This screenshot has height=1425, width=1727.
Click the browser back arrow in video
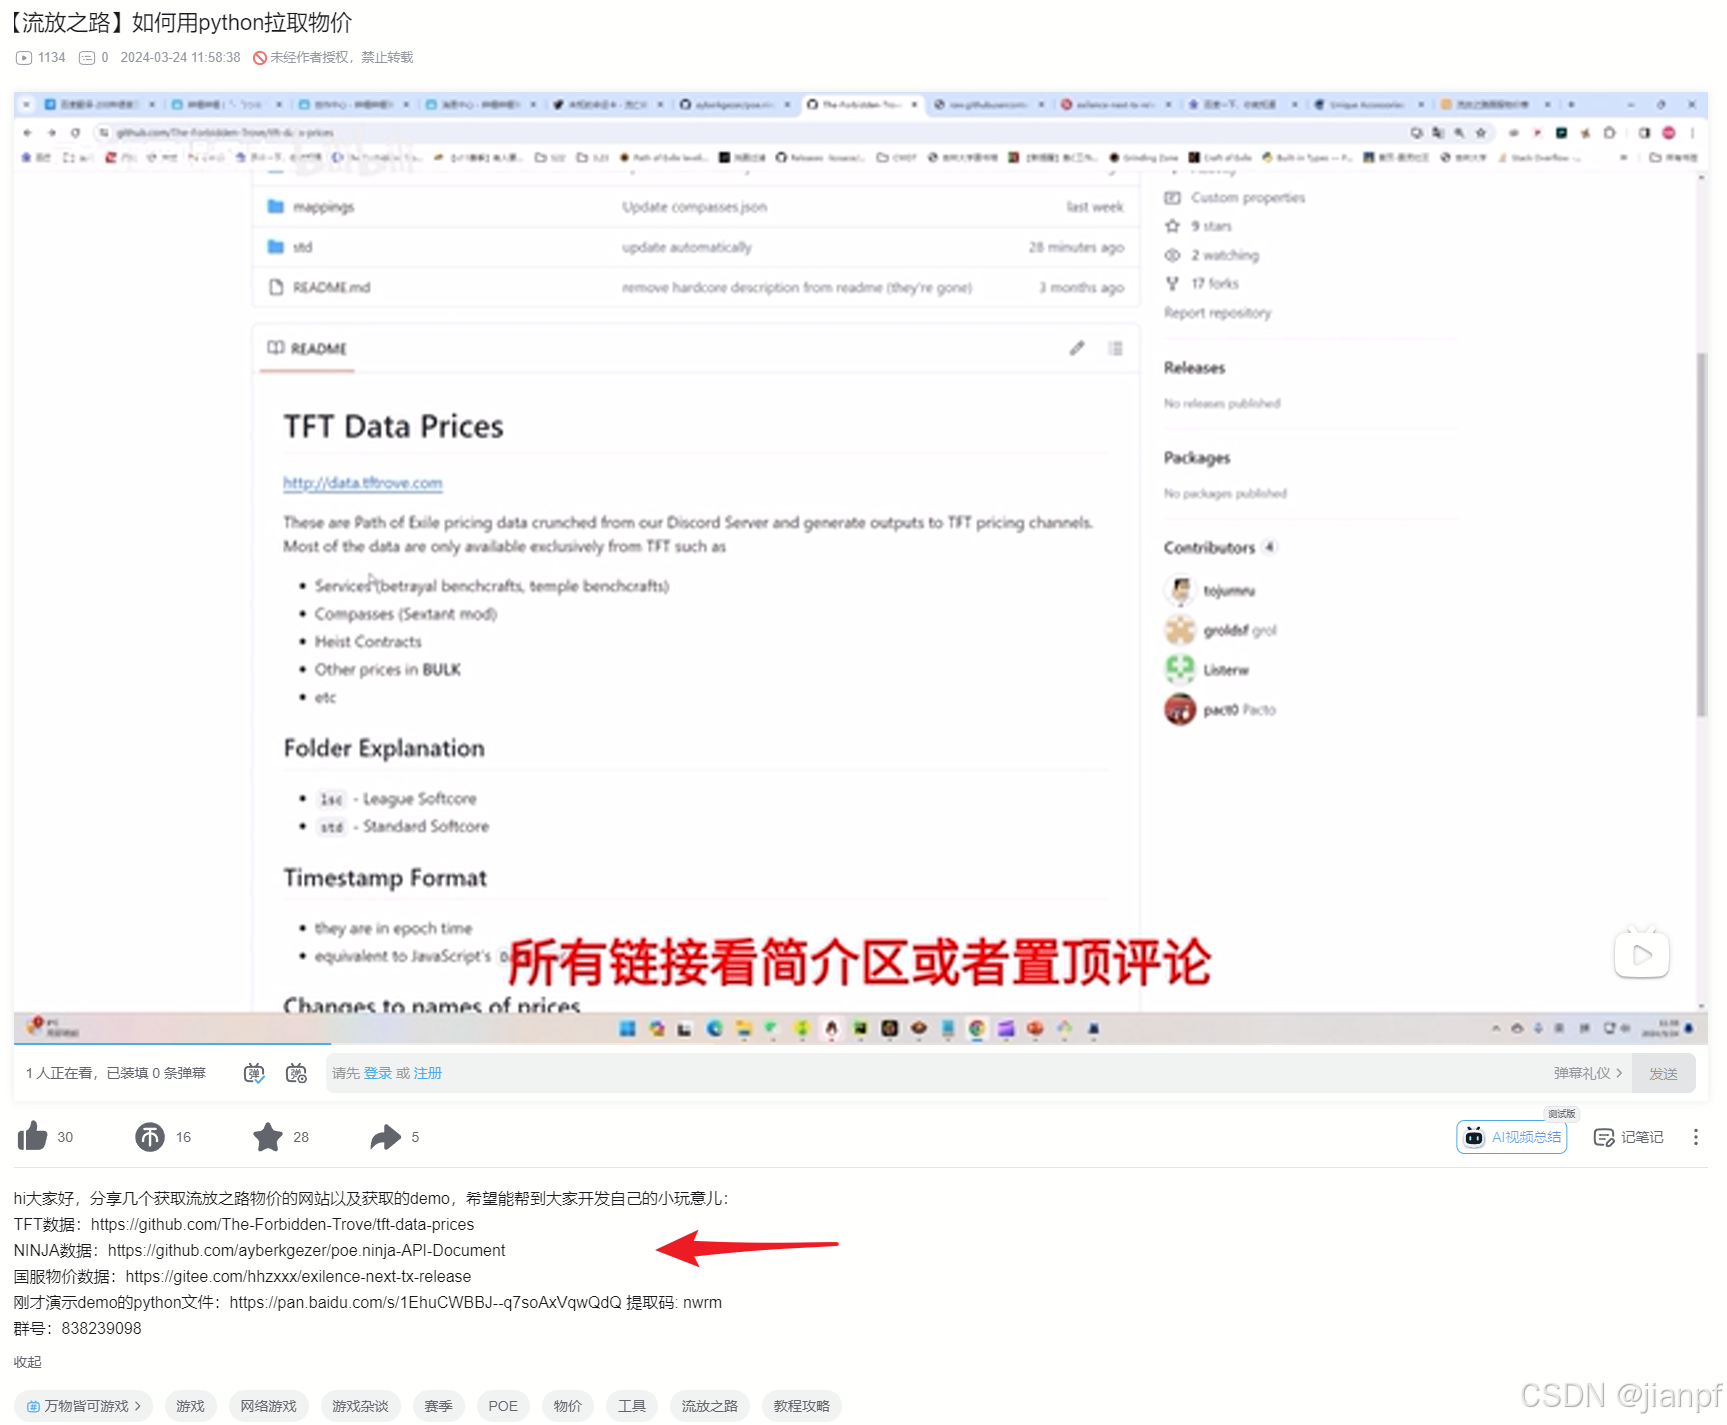coord(27,132)
